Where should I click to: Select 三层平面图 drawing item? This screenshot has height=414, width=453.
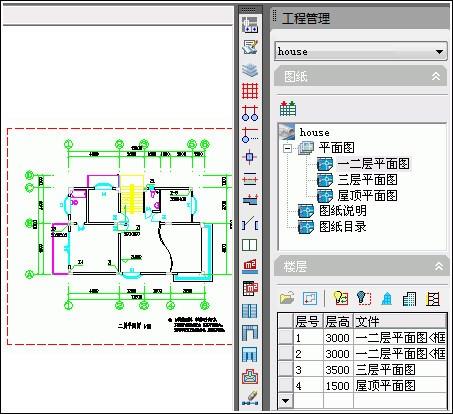[x=367, y=180]
